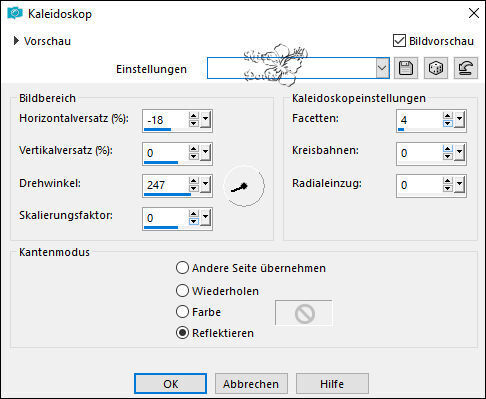The image size is (486, 399).
Task: Increase Kreisbahnen with up arrow
Action: (448, 149)
